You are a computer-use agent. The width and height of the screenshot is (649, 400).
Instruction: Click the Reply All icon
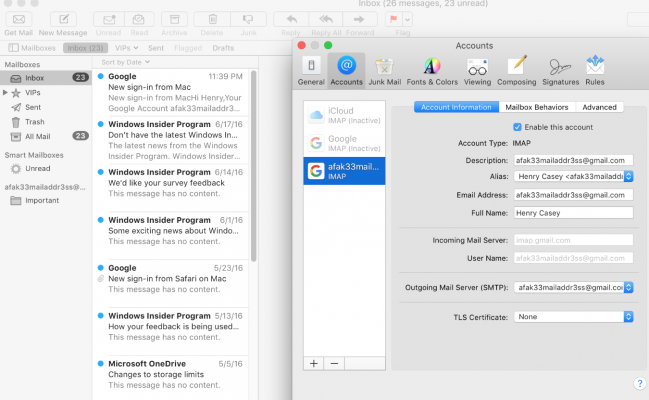326,19
